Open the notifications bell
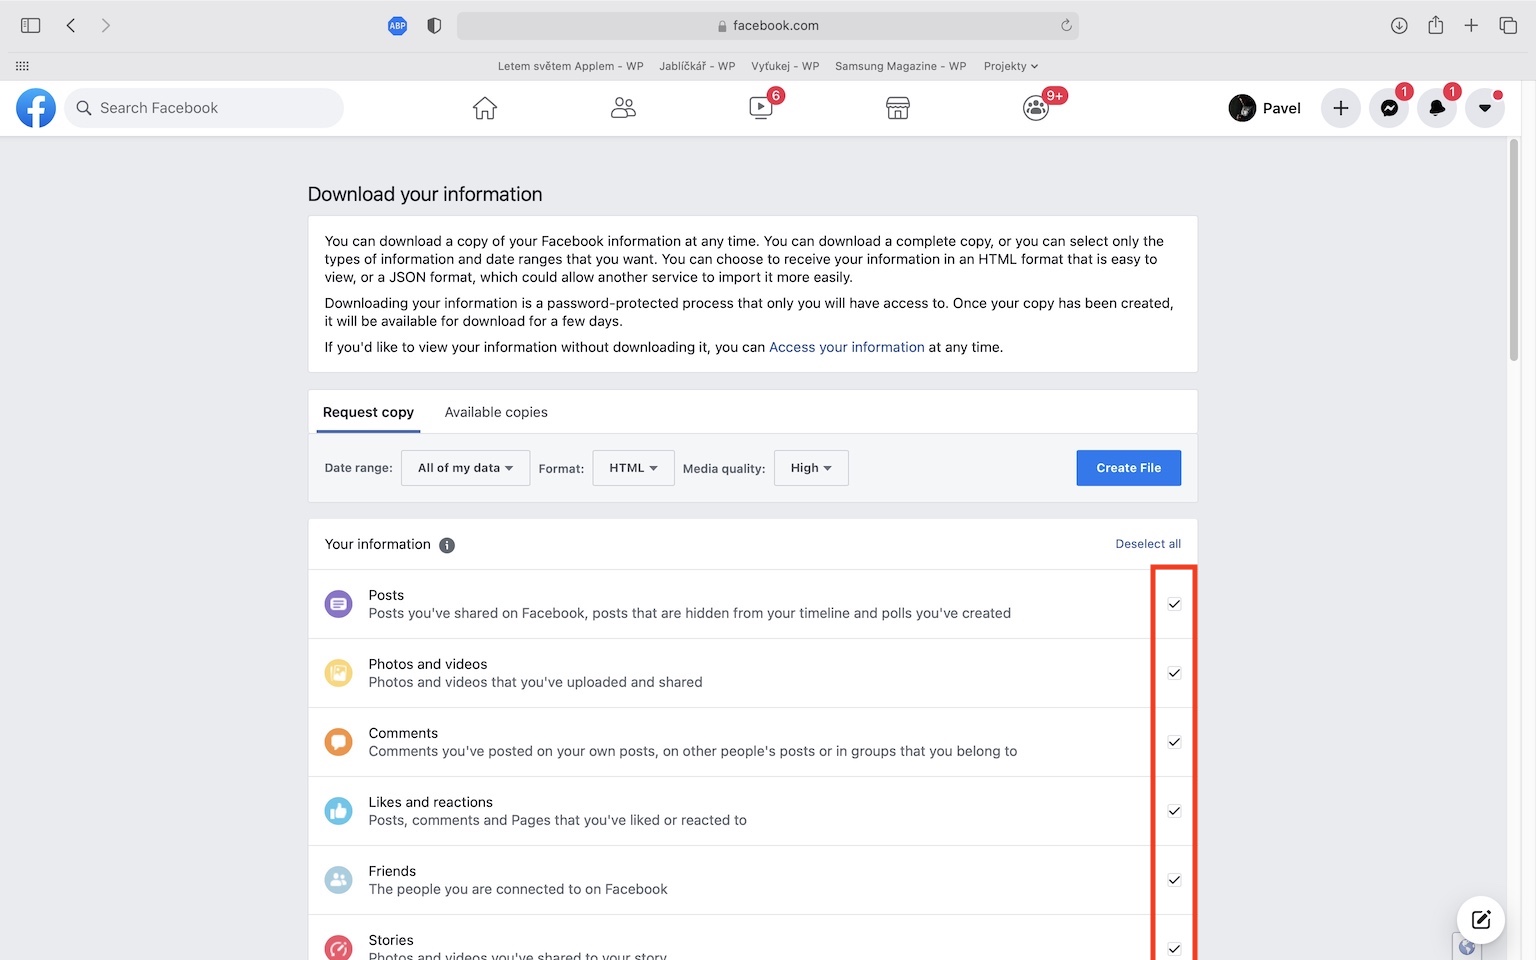 (x=1437, y=108)
